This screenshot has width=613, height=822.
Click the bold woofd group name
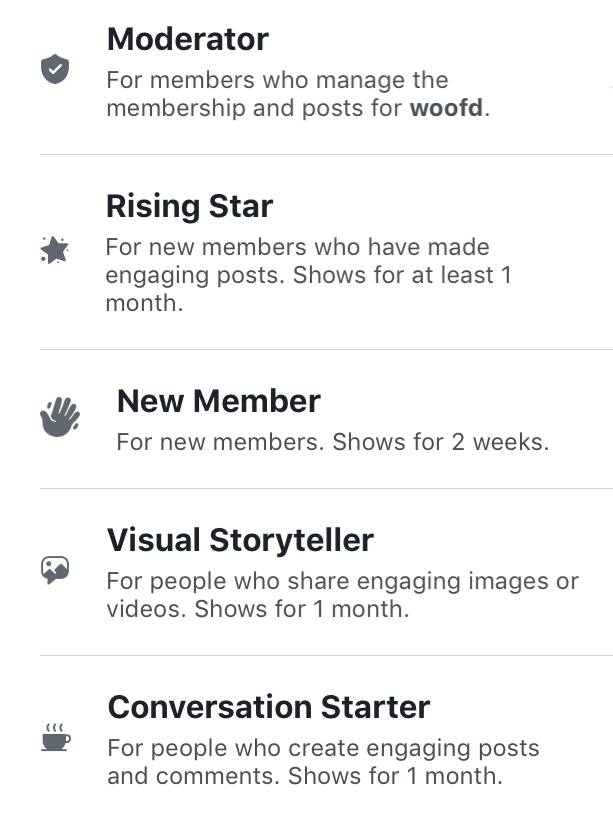pyautogui.click(x=447, y=108)
